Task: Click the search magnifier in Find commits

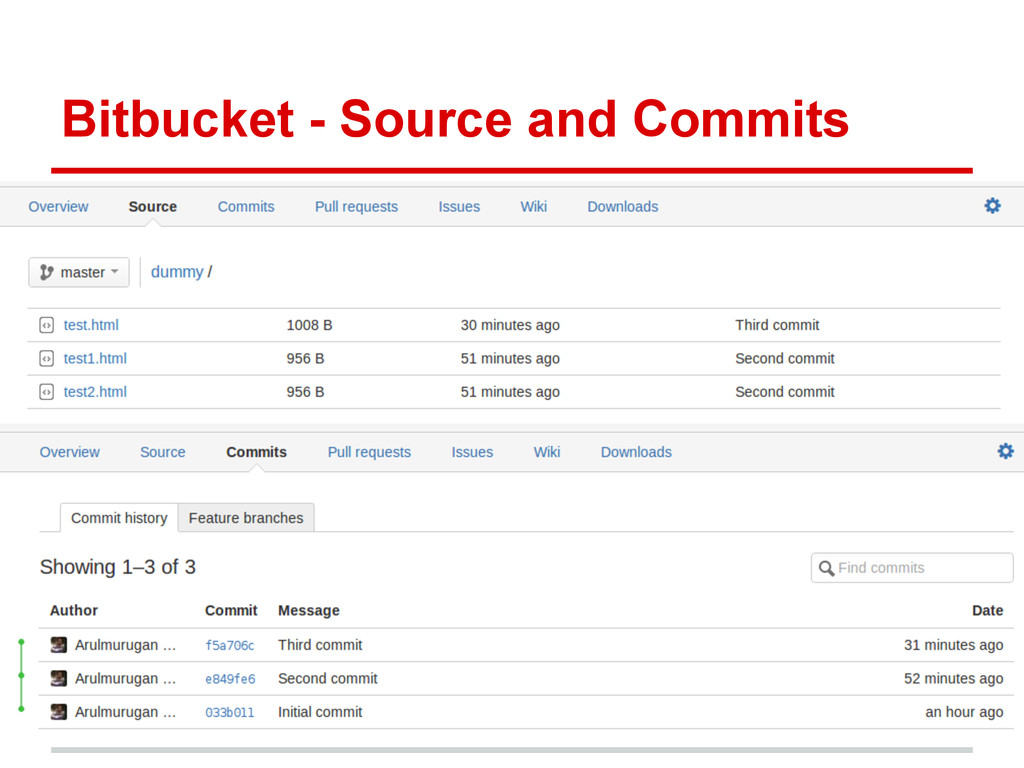Action: point(826,568)
